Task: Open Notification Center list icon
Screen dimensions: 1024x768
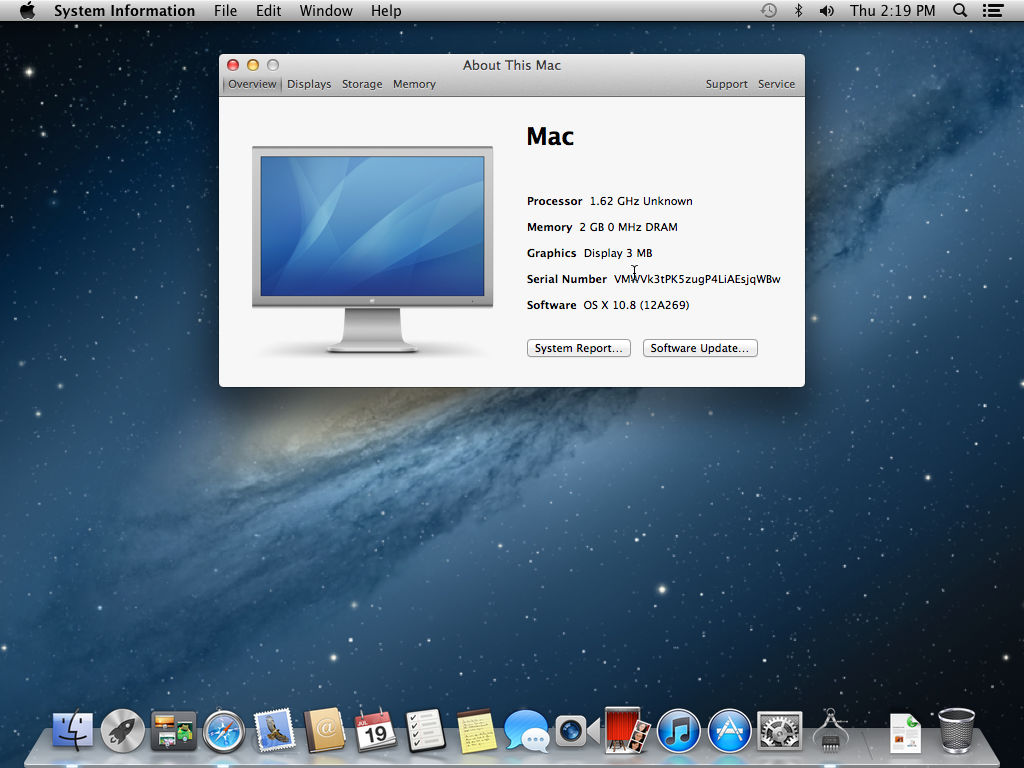Action: pos(993,10)
